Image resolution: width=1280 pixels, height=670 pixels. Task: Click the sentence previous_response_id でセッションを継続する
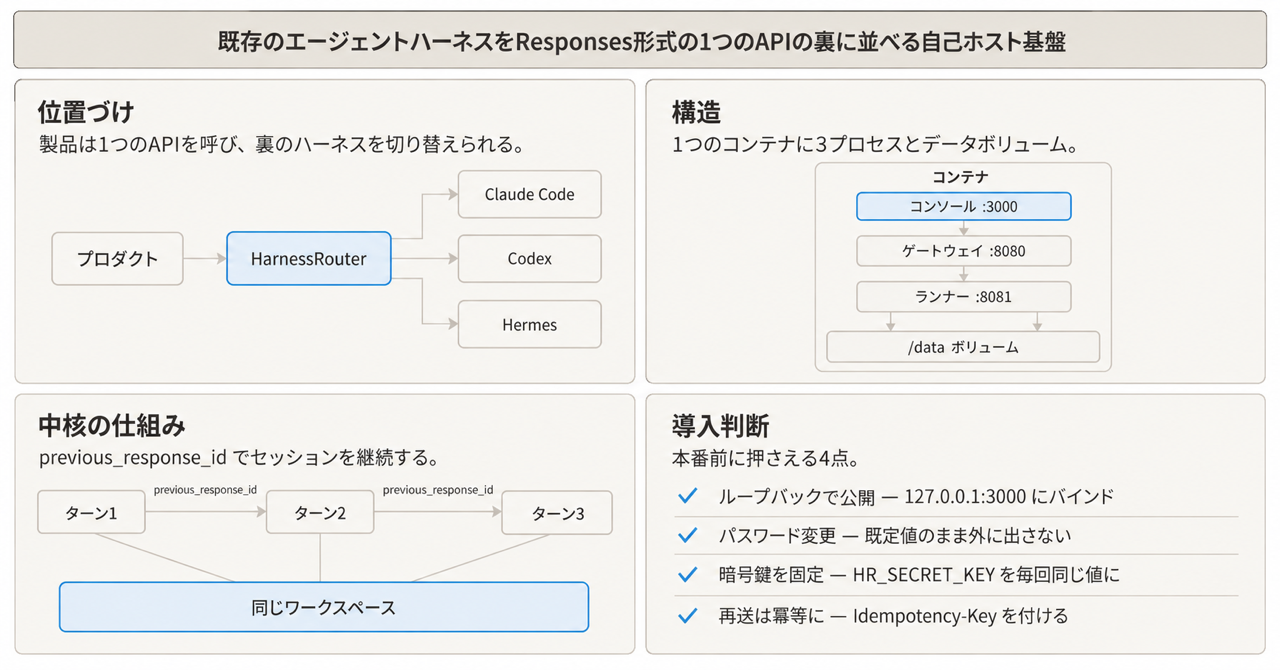point(238,459)
